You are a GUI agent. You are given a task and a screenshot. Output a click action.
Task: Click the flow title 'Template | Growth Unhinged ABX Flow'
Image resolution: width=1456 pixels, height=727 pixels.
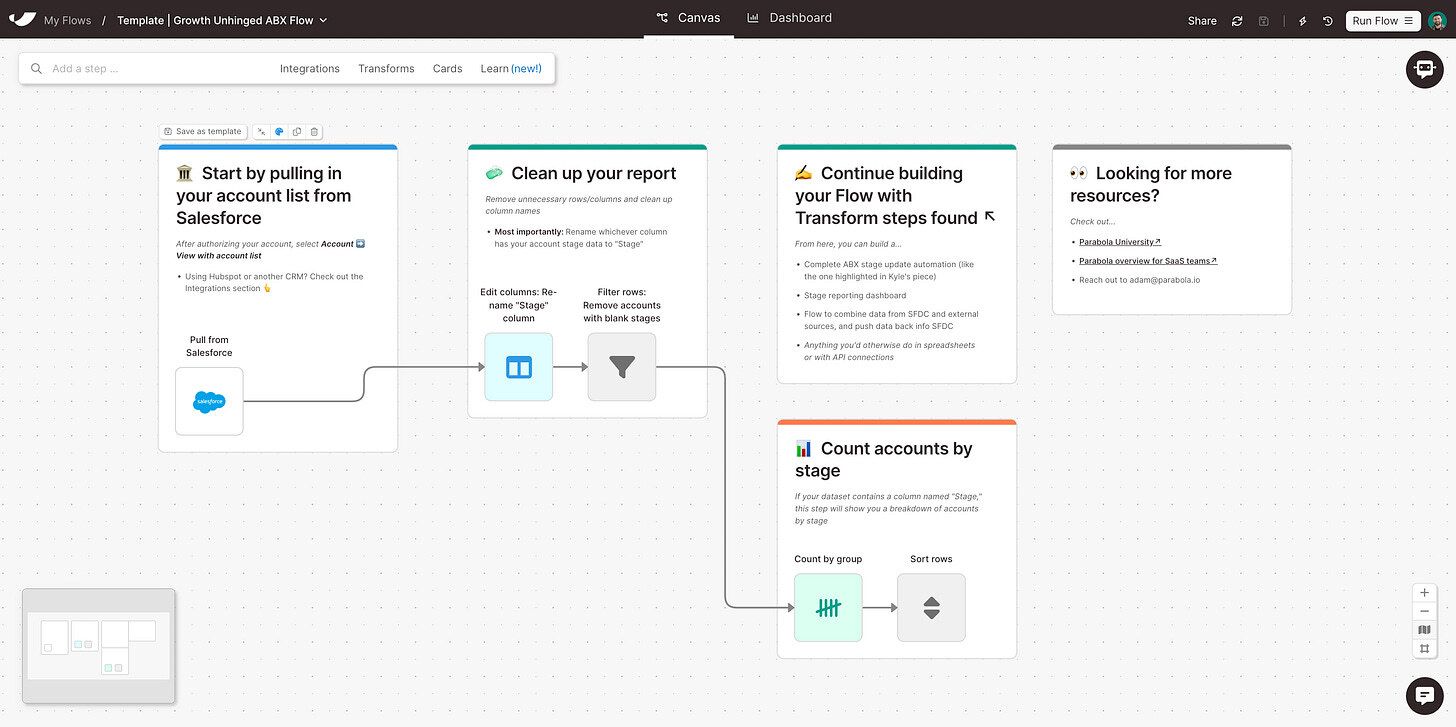pyautogui.click(x=215, y=20)
